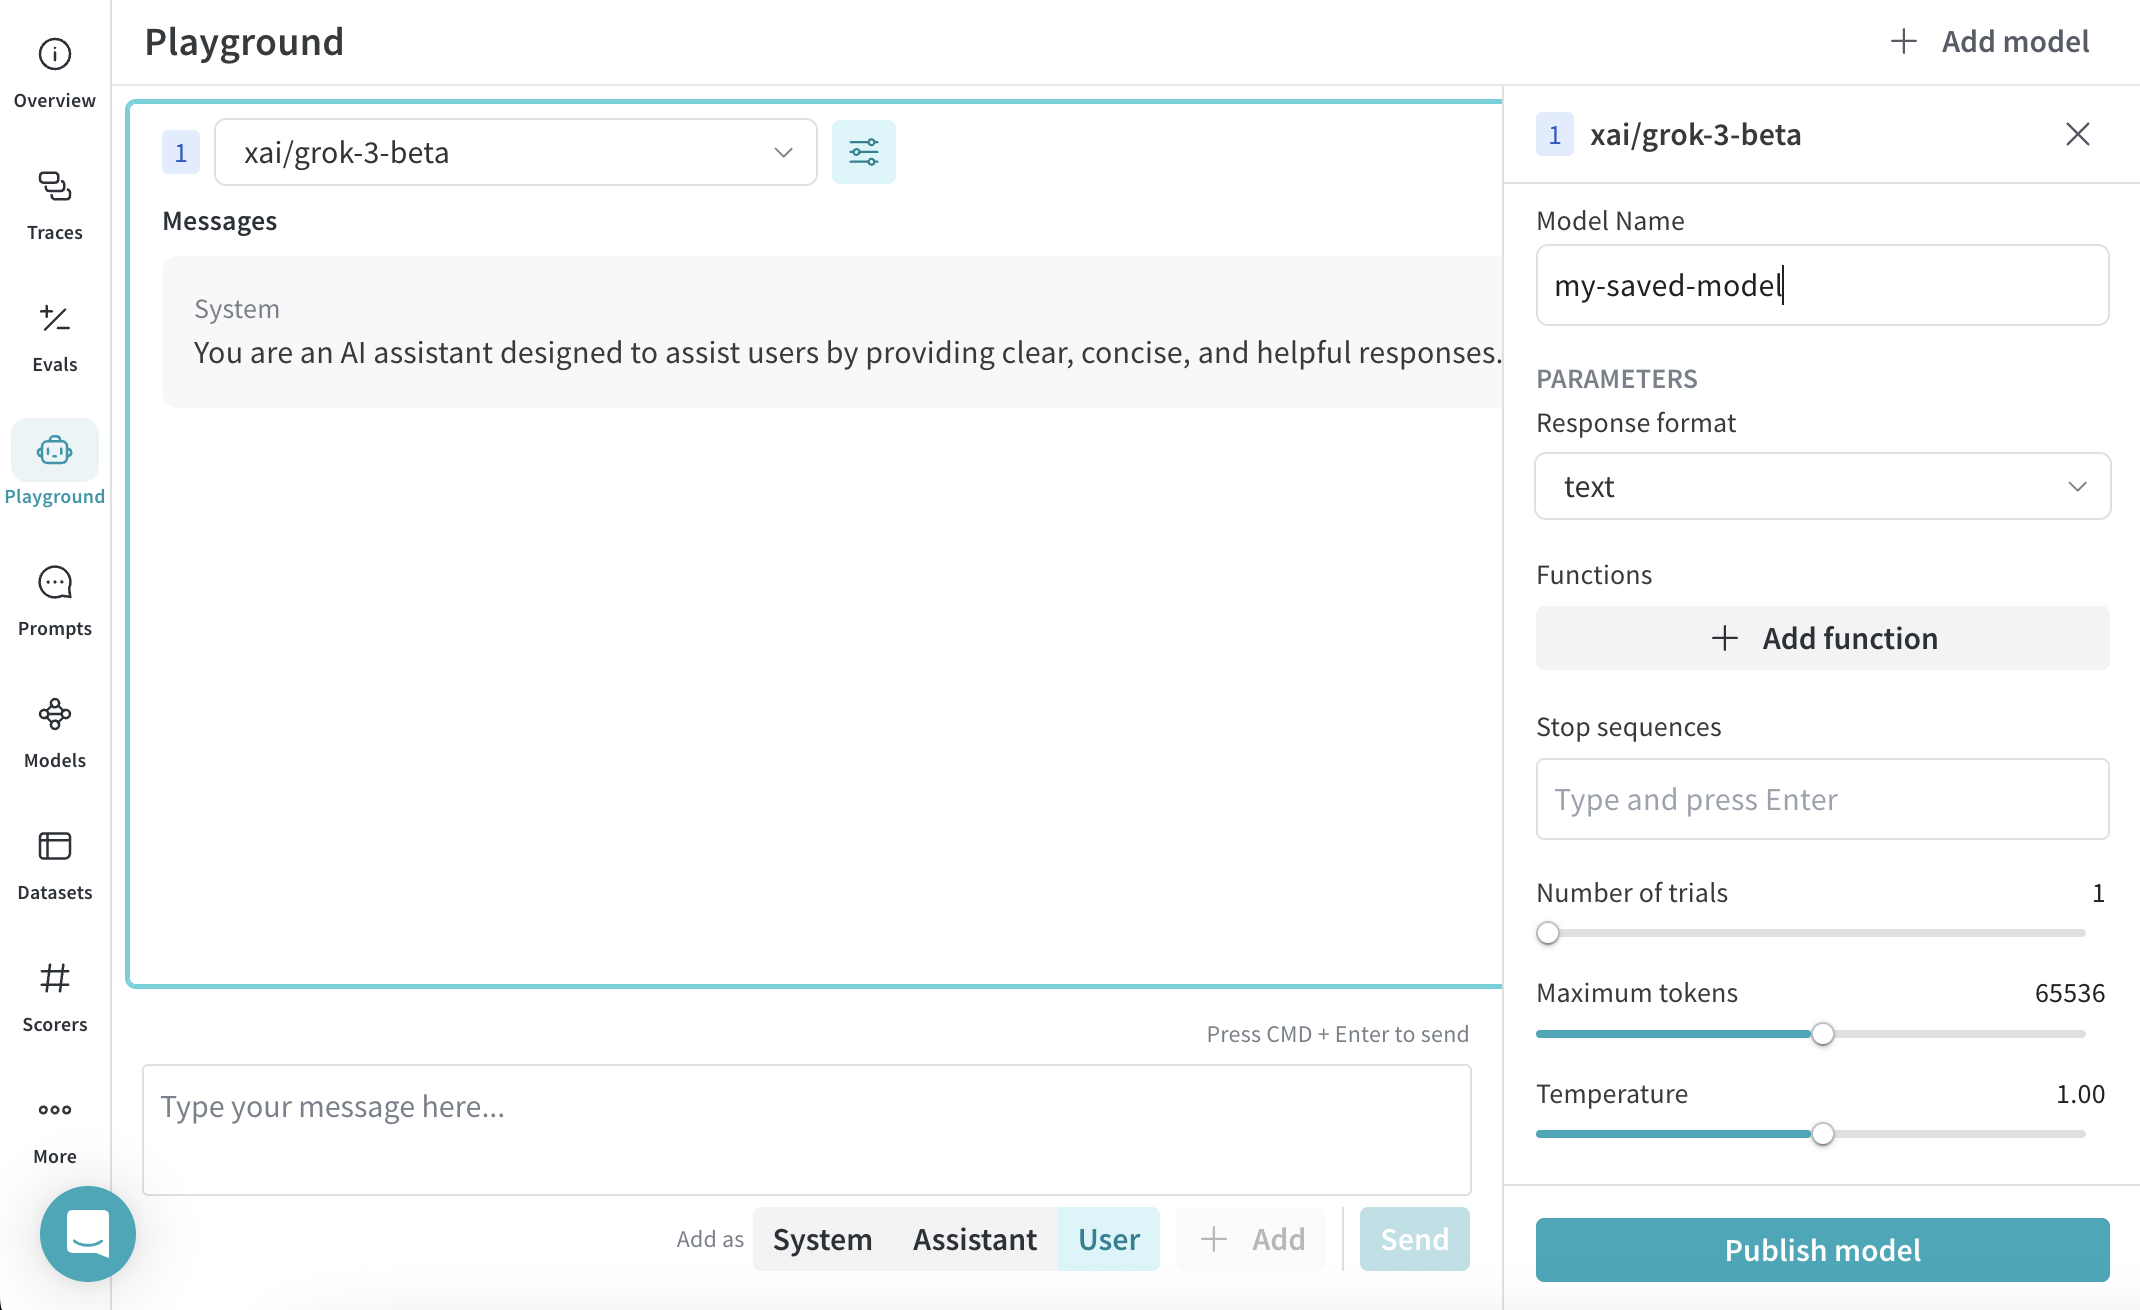
Task: Open Scorers hash icon in sidebar
Action: [55, 978]
